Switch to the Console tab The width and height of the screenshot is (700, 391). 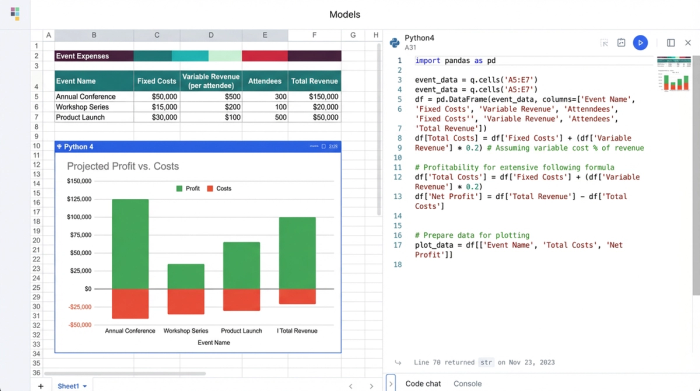[x=467, y=383]
